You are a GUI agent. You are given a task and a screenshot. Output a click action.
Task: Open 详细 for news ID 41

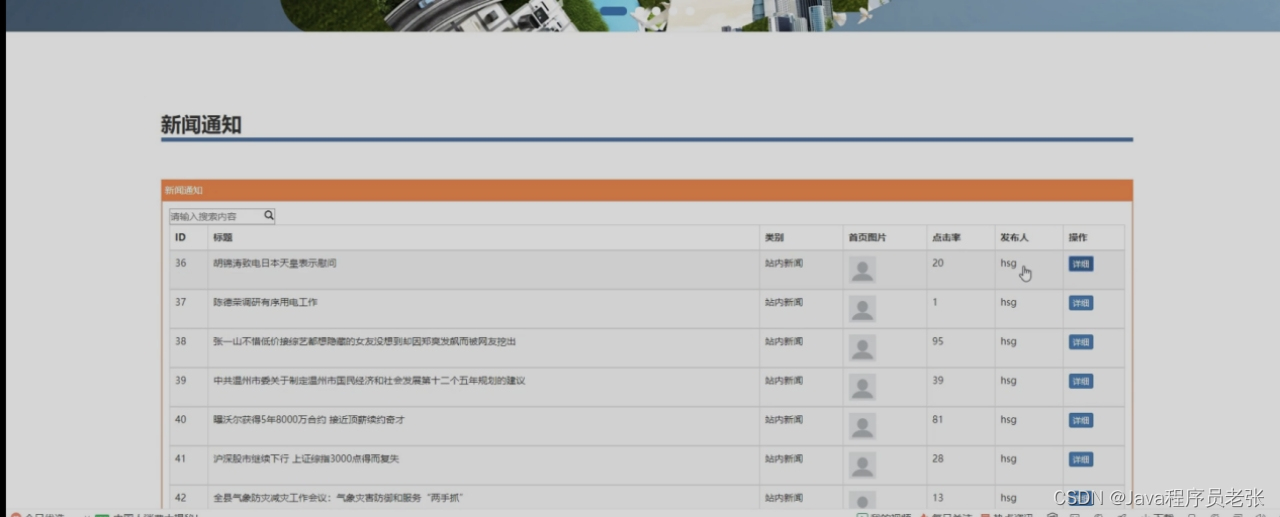click(1081, 459)
